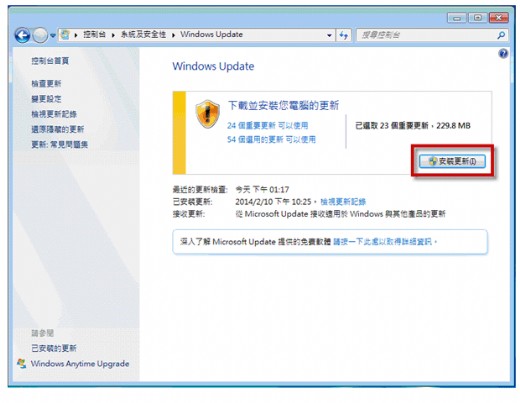Click the blue Back arrow button

[22, 35]
